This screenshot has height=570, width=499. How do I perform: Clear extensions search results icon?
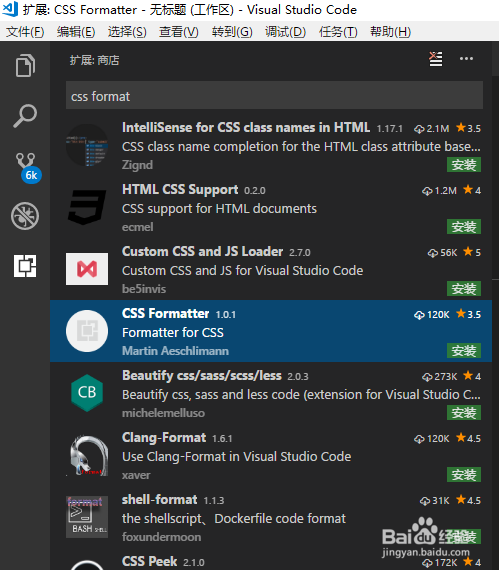tap(436, 59)
